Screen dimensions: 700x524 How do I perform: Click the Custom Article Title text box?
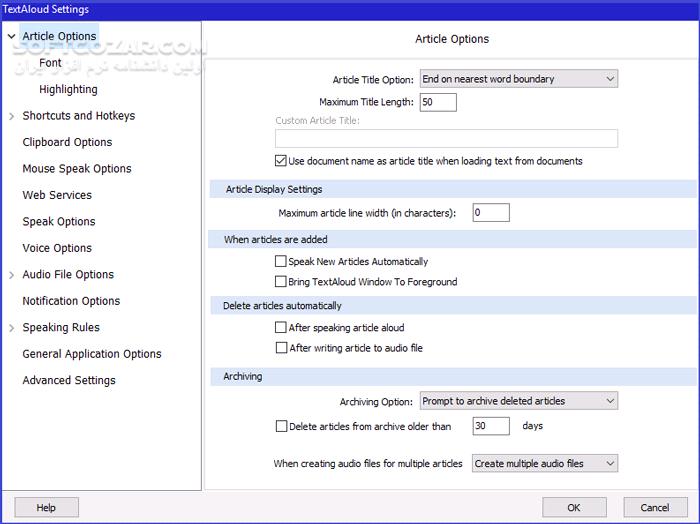(x=446, y=138)
